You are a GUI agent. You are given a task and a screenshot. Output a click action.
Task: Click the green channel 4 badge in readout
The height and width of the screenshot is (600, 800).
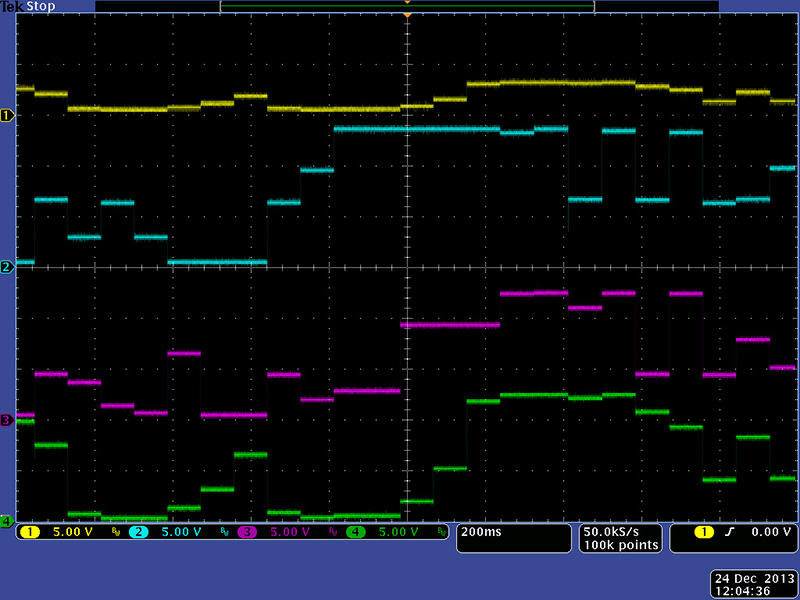[356, 533]
